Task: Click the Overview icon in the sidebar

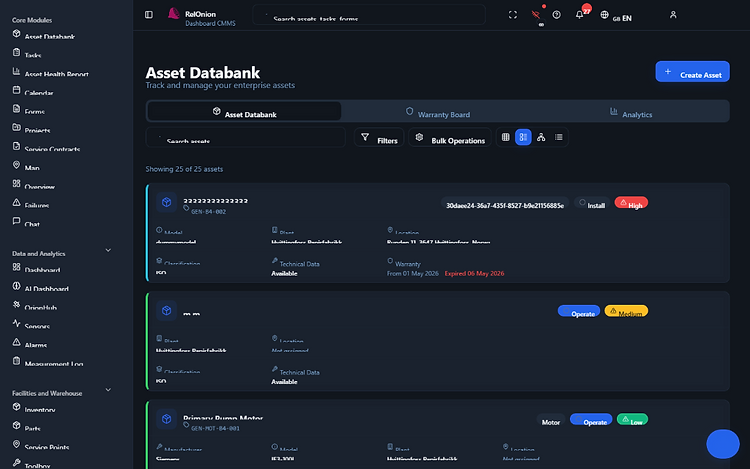Action: coord(16,184)
